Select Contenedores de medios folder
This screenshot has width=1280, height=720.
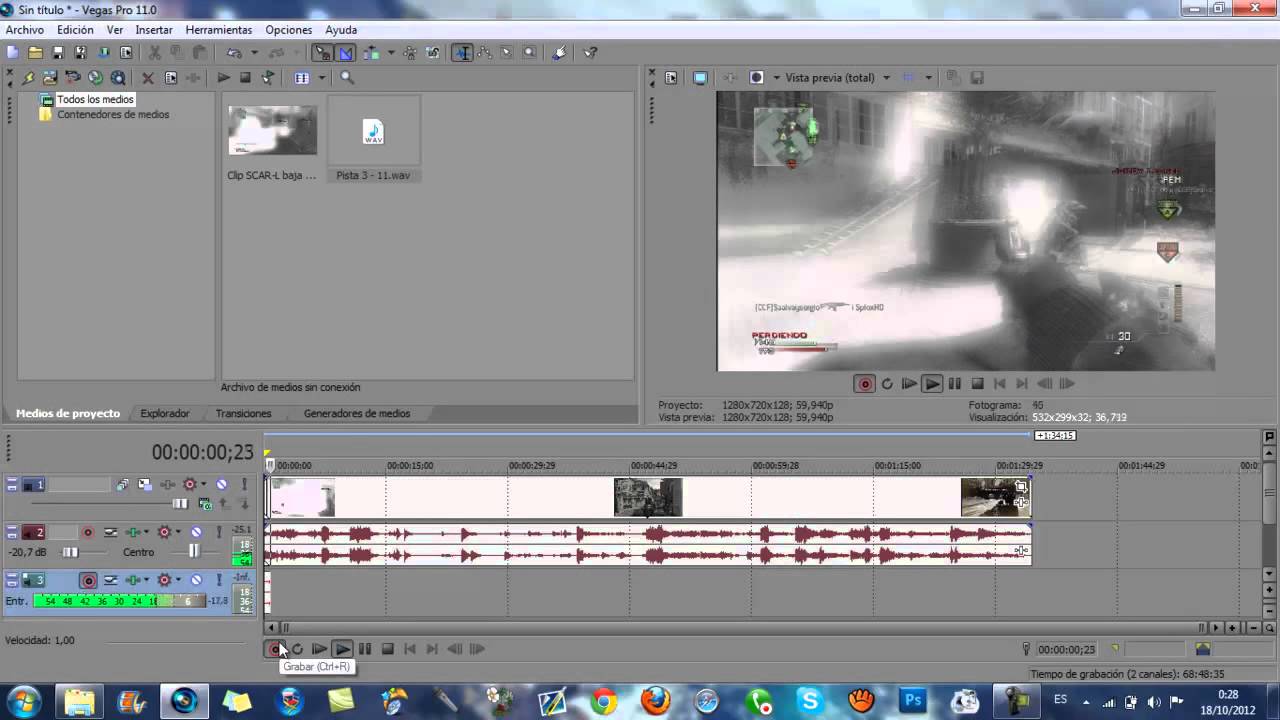113,114
